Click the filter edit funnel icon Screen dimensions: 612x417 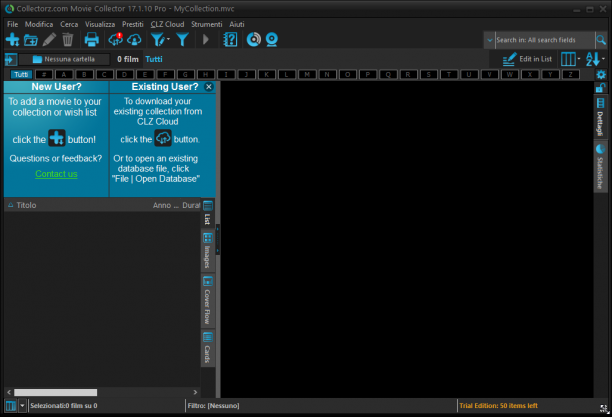[x=158, y=39]
